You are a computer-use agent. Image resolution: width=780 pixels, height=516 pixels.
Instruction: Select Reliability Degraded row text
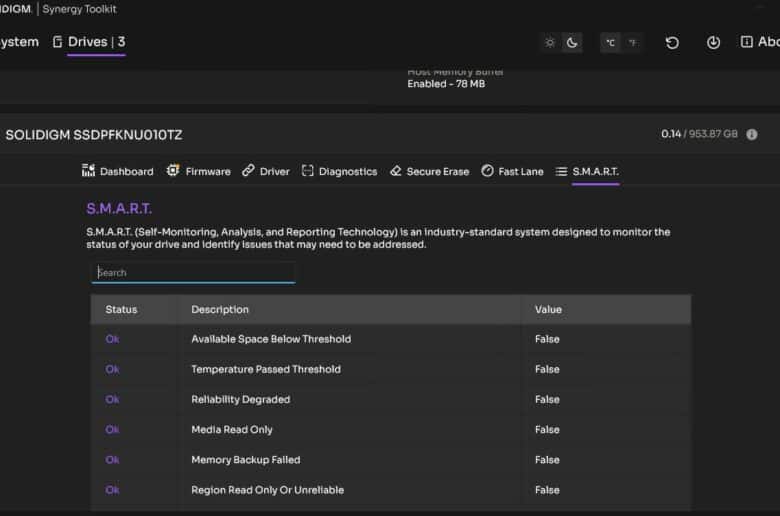[241, 400]
